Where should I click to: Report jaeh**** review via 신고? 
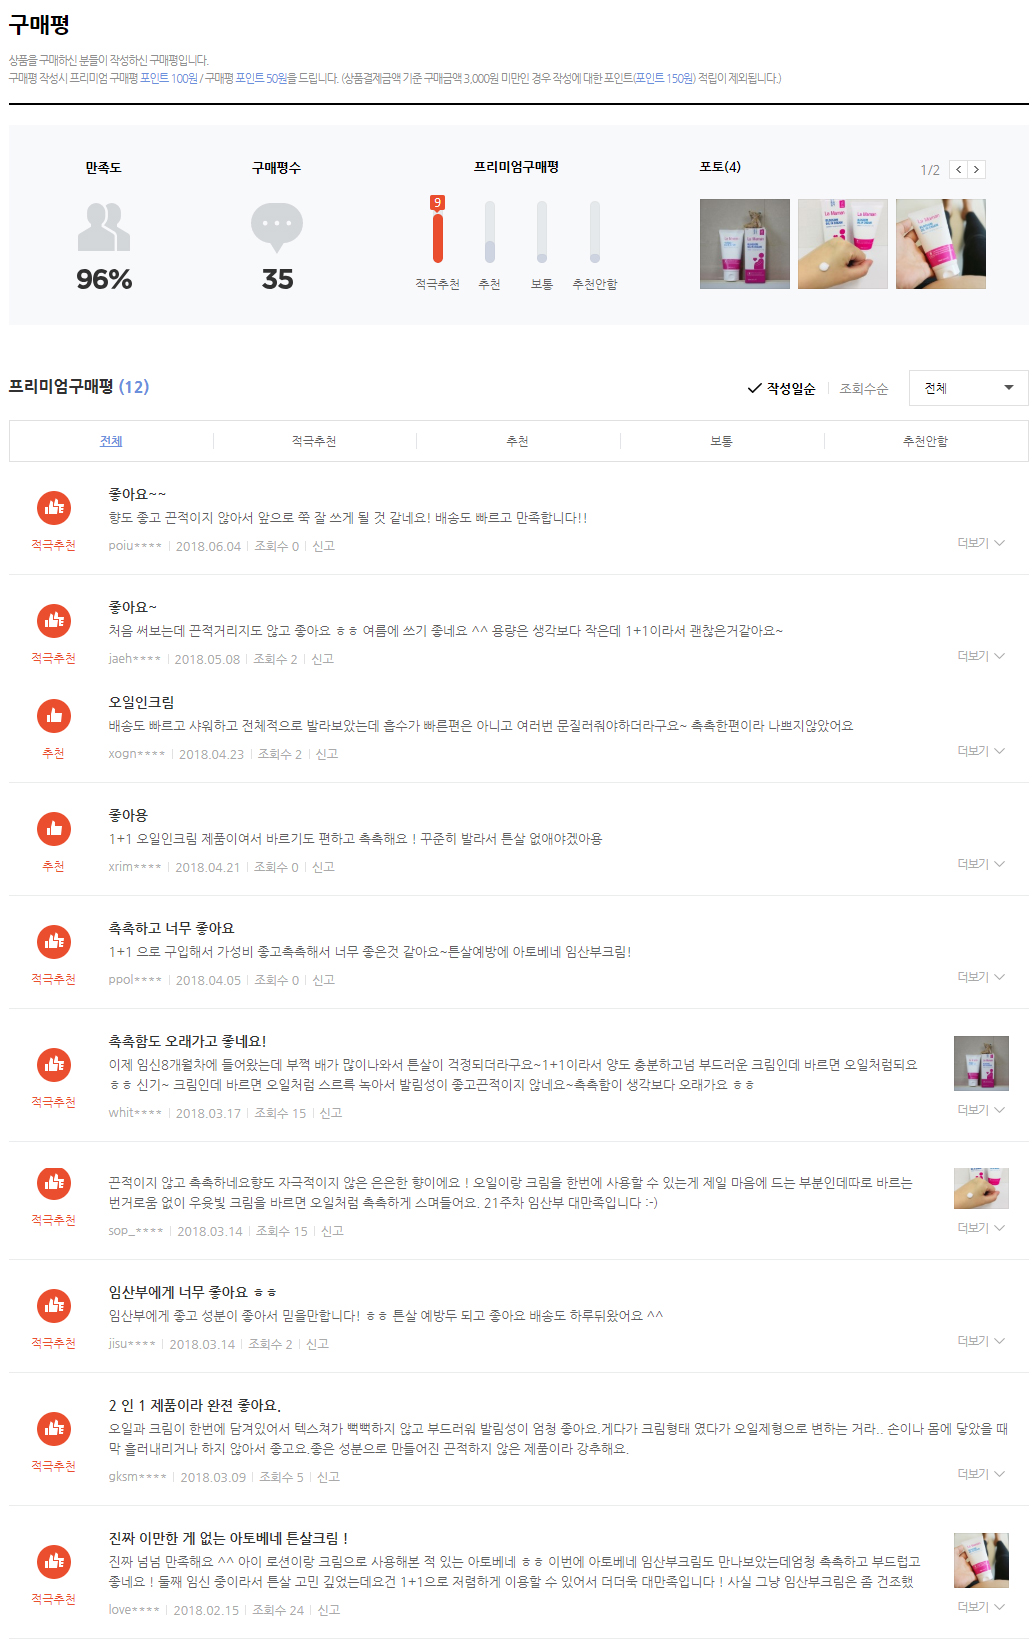point(322,659)
